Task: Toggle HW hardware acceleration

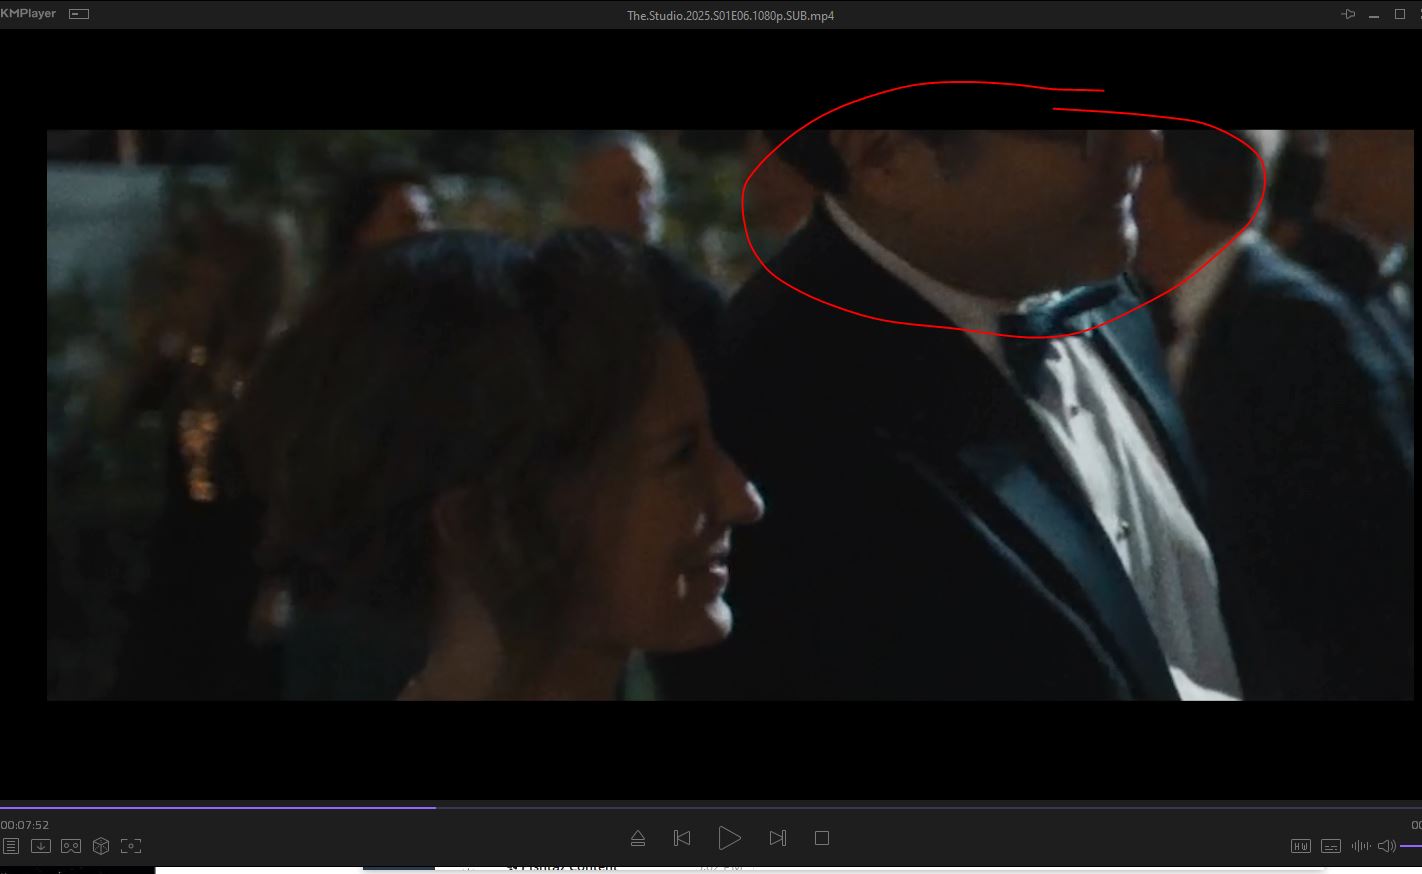Action: point(1301,846)
